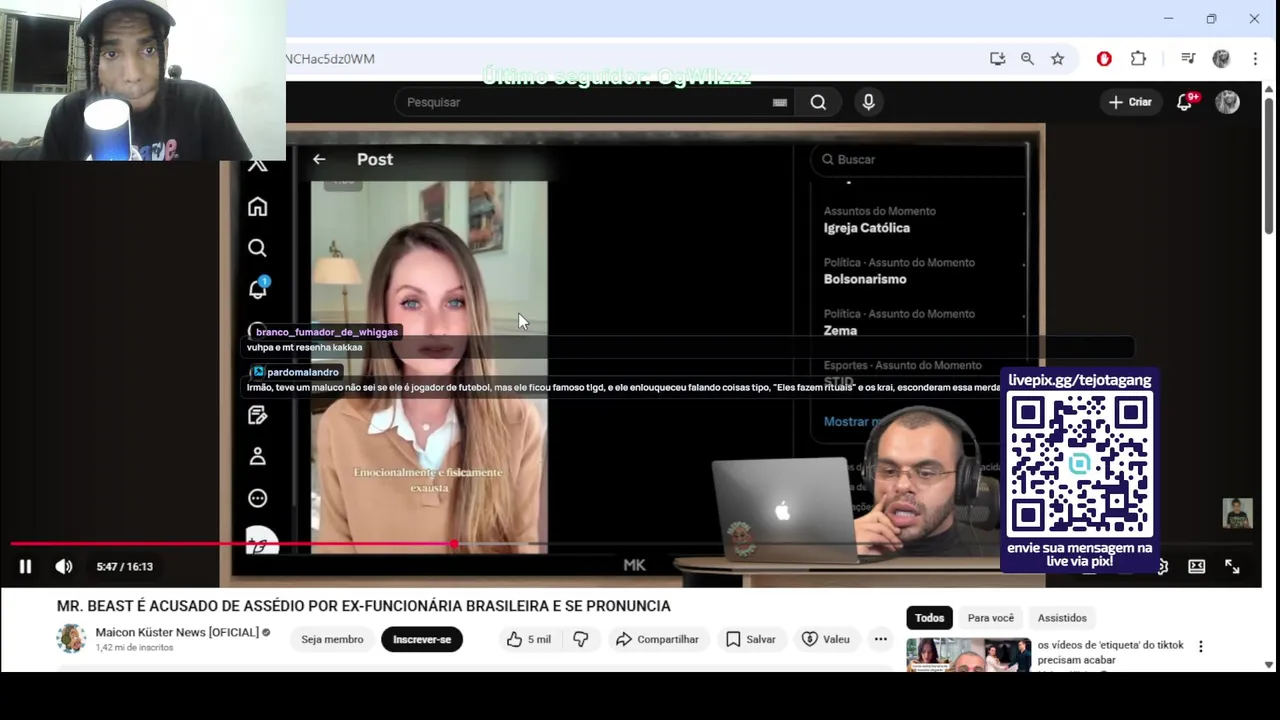The height and width of the screenshot is (720, 1280).
Task: Pause the YouTube video
Action: tap(25, 566)
